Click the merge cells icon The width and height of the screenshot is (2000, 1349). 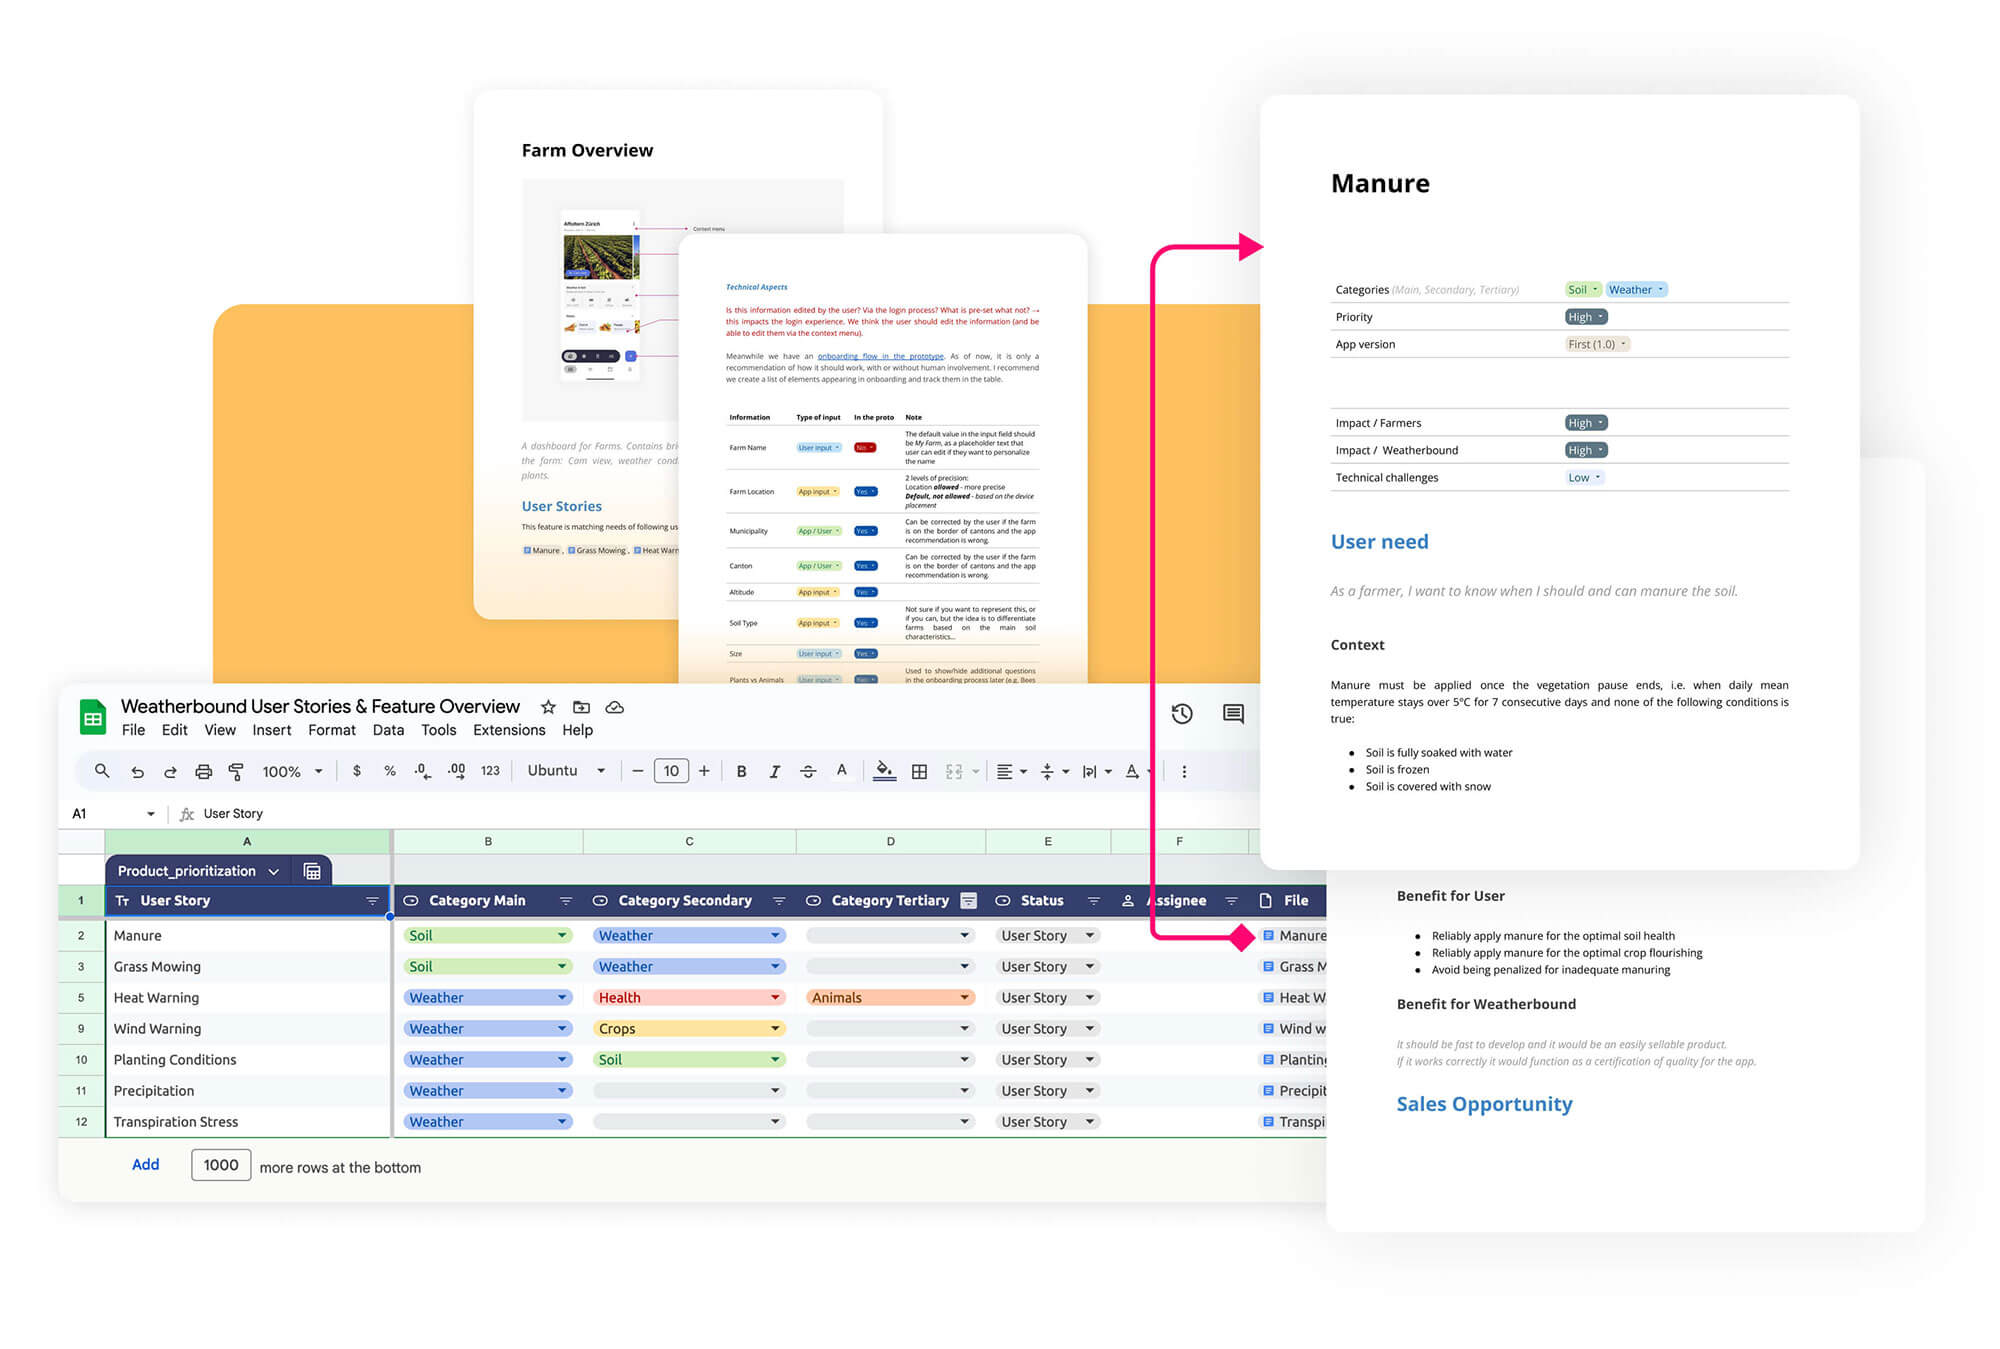[x=954, y=771]
